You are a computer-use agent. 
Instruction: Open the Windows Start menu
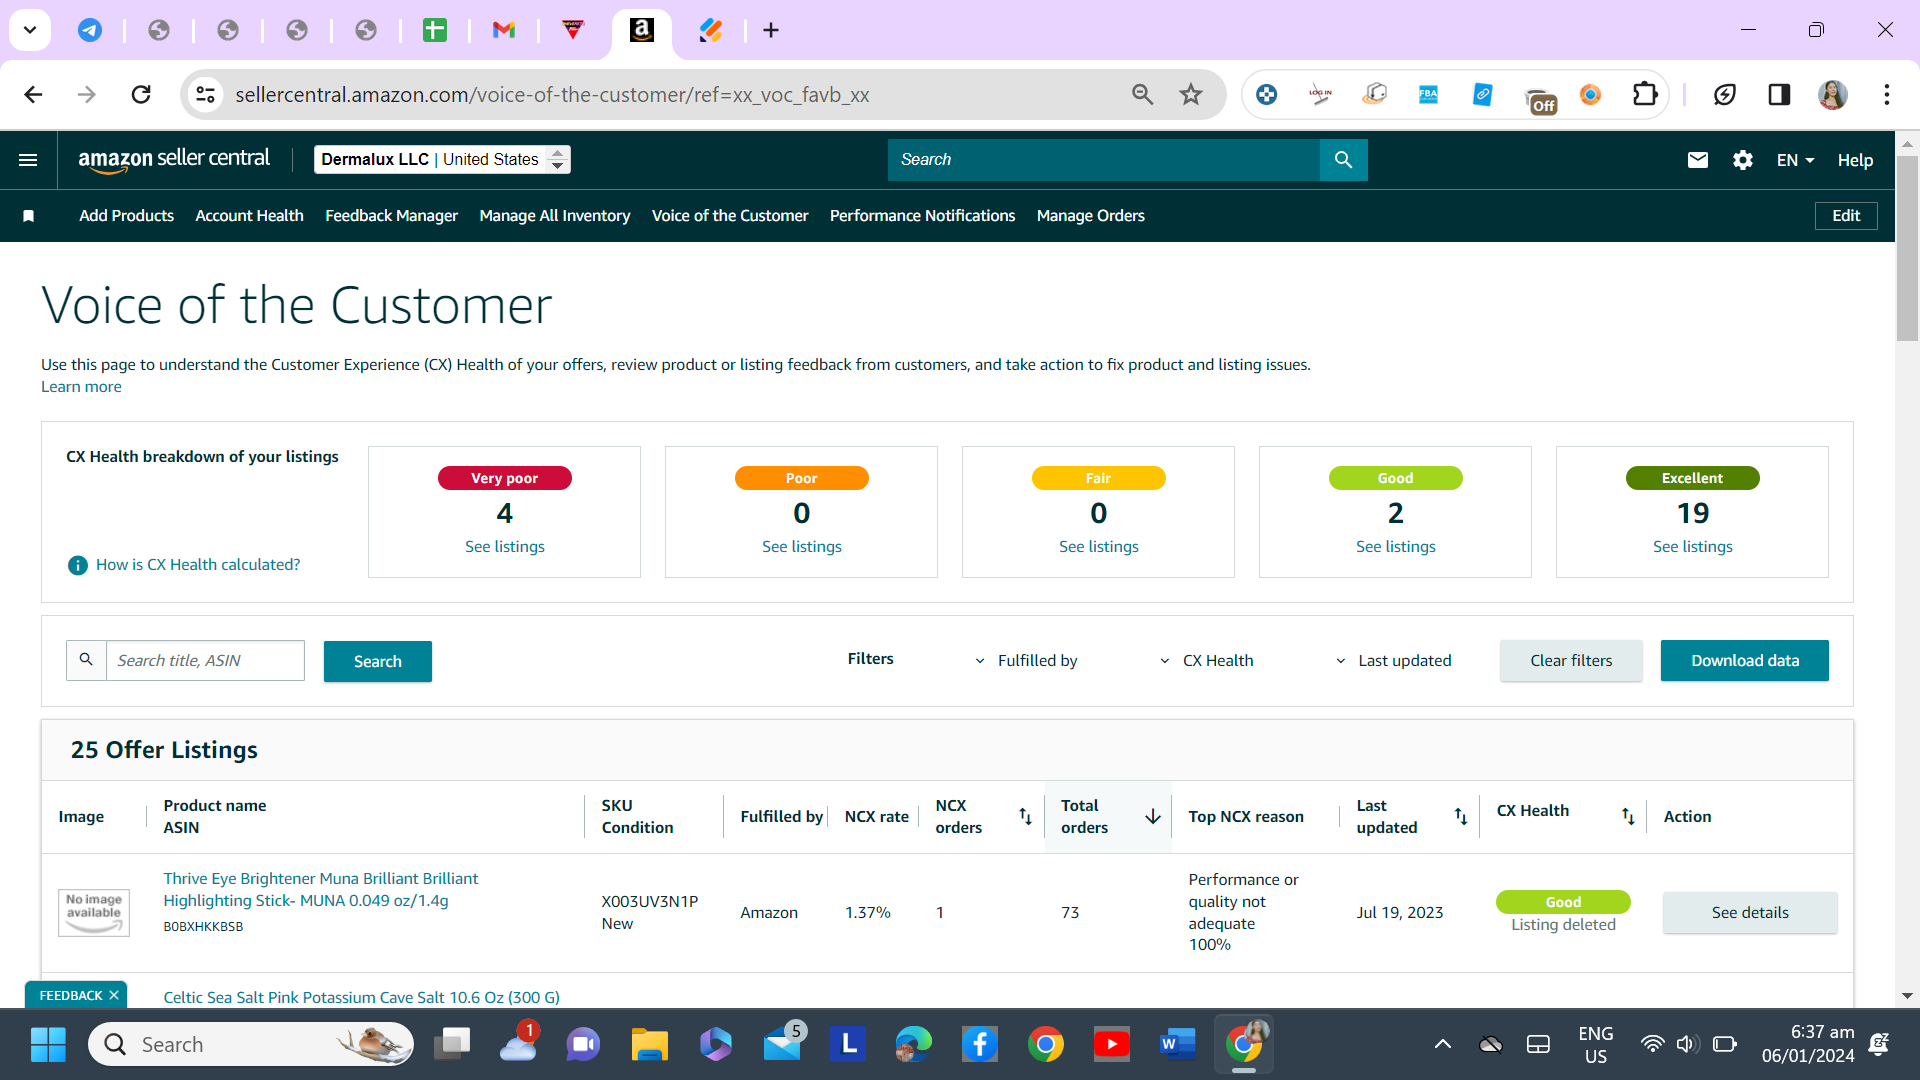pos(48,1045)
